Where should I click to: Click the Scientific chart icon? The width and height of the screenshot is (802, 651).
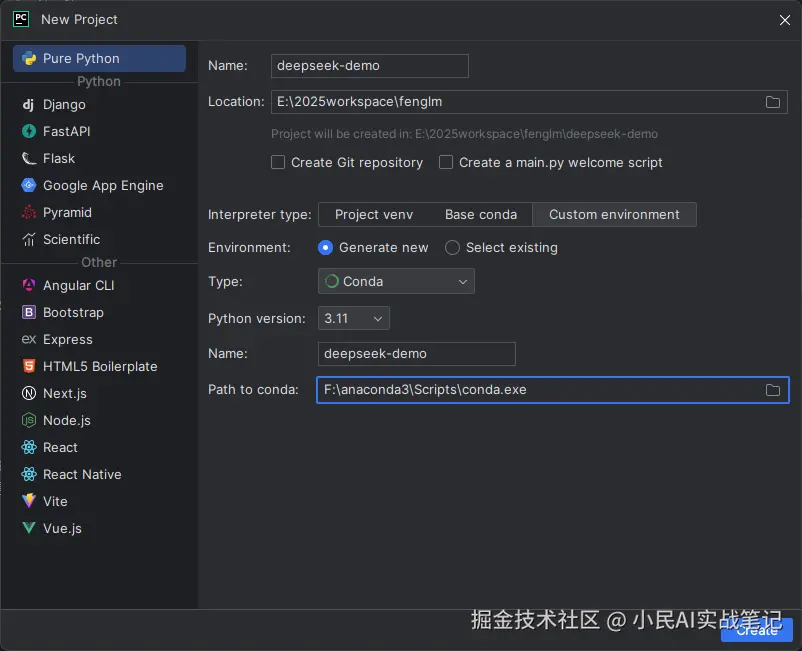(29, 239)
